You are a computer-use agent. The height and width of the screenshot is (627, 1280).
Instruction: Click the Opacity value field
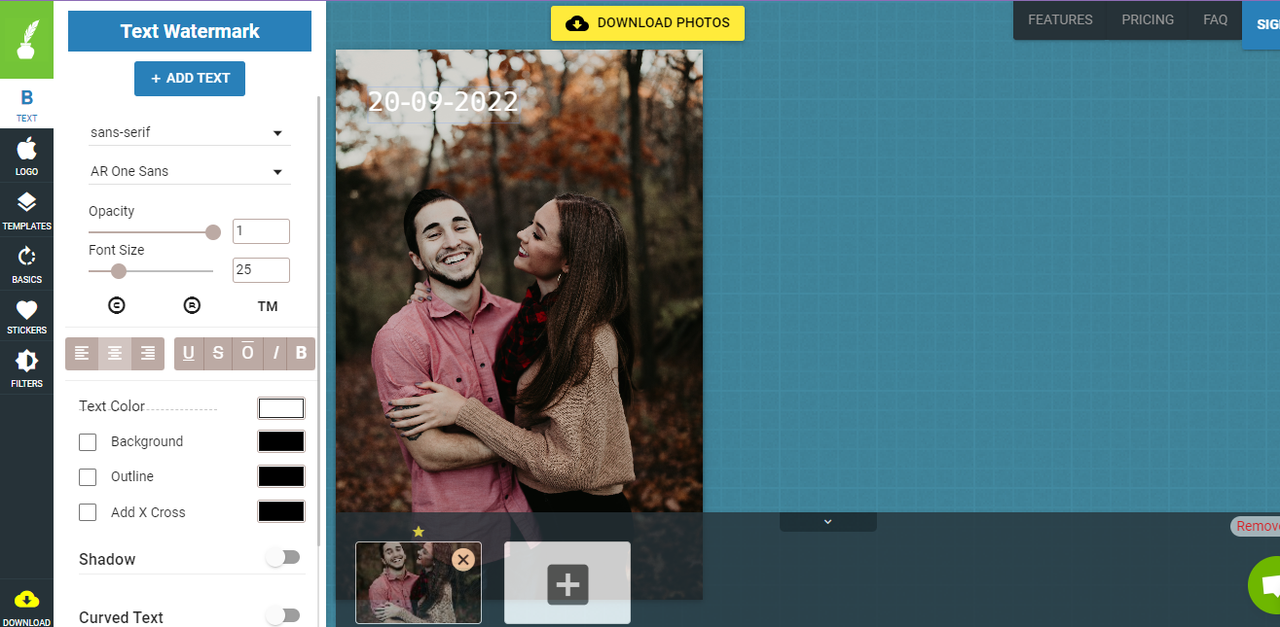click(261, 231)
